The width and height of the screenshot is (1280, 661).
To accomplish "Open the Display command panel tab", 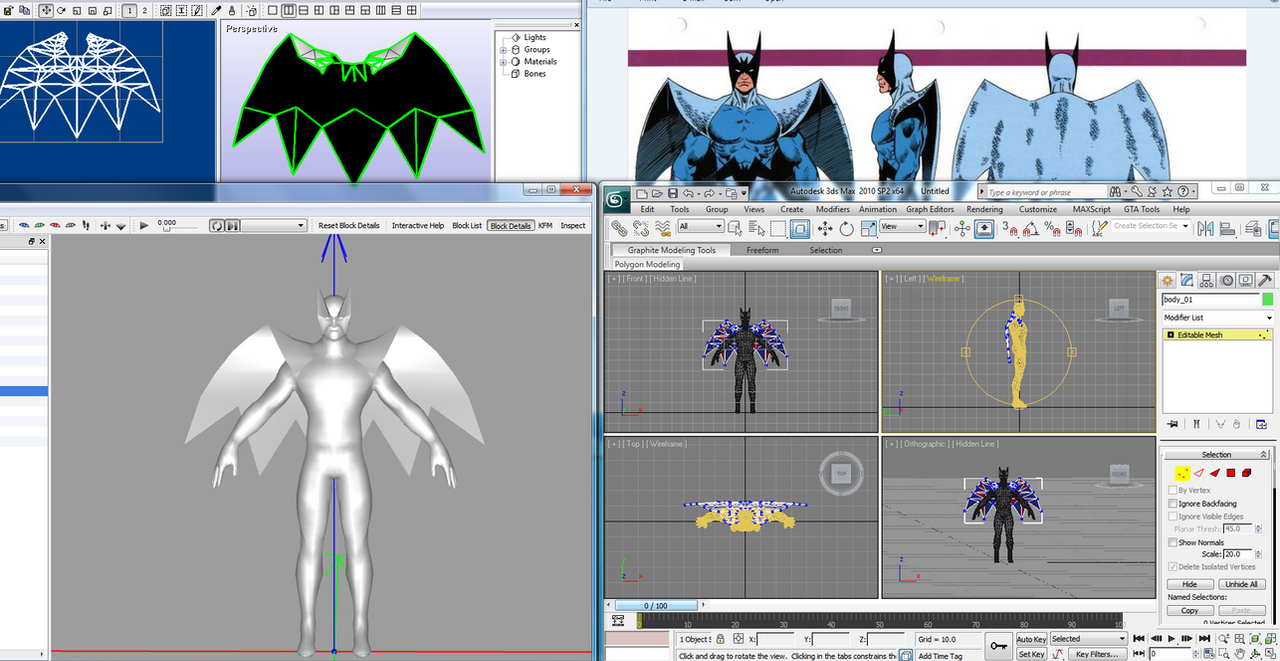I will (1246, 280).
